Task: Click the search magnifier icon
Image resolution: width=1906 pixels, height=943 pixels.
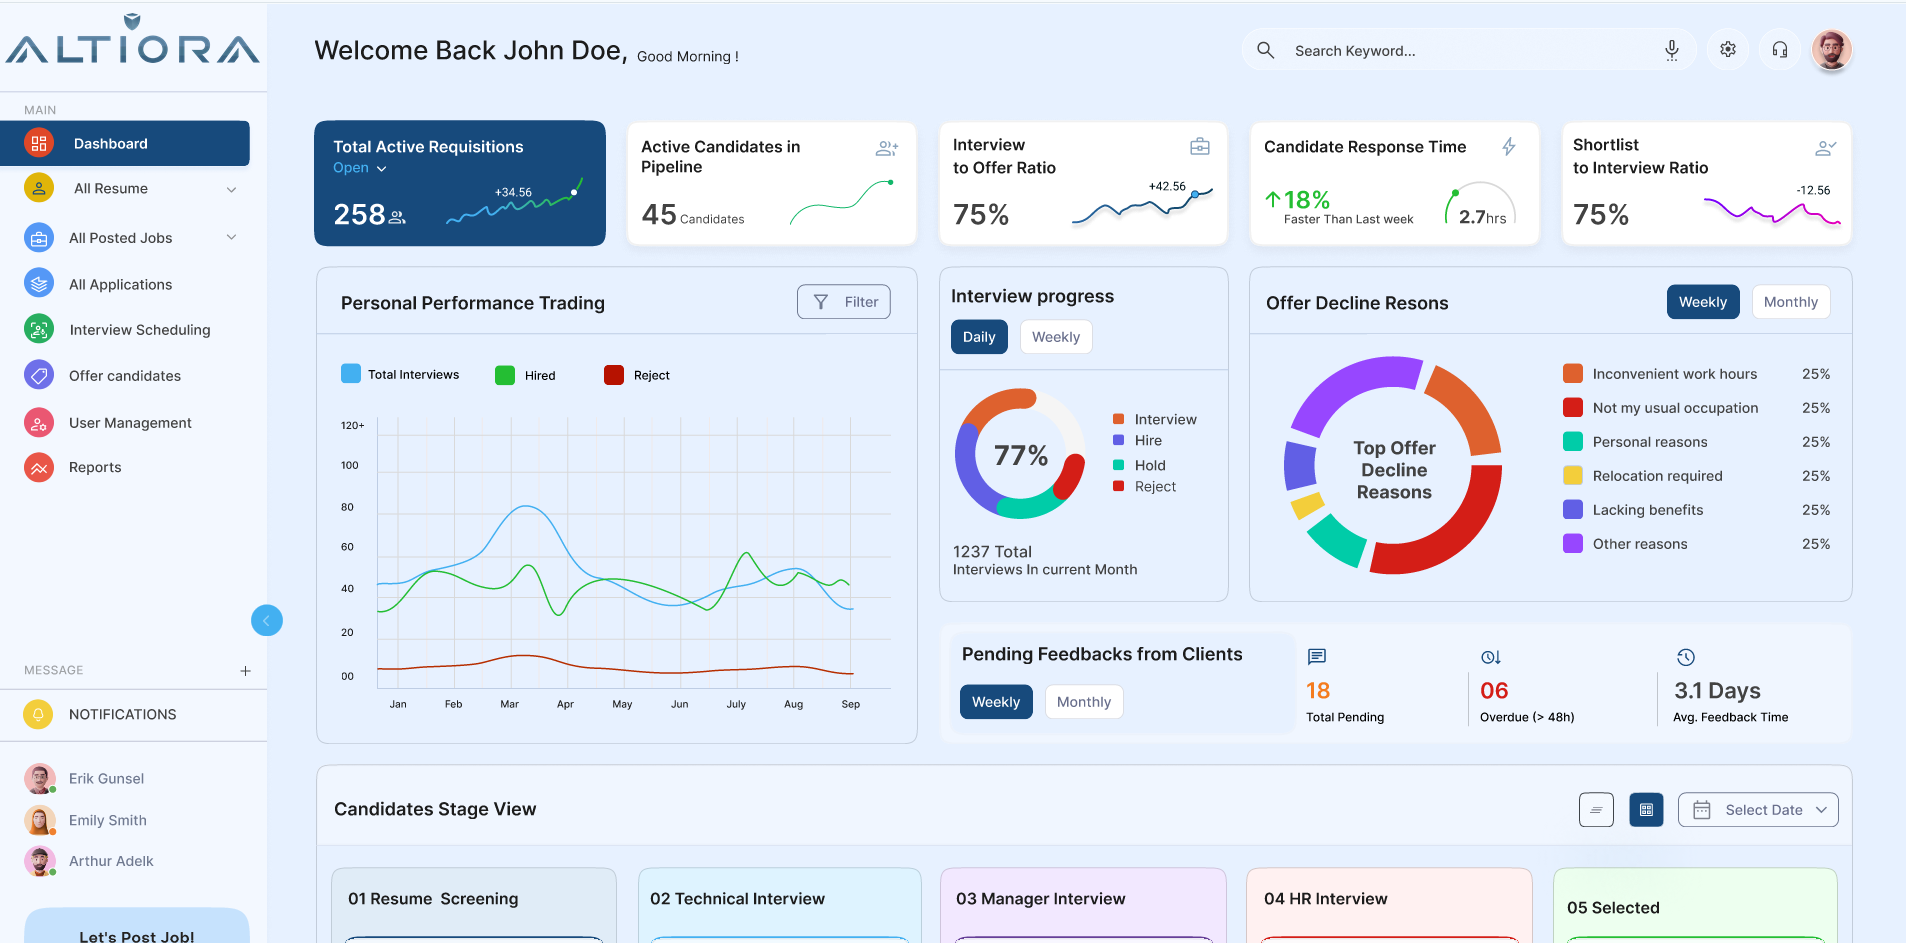Action: 1265,50
